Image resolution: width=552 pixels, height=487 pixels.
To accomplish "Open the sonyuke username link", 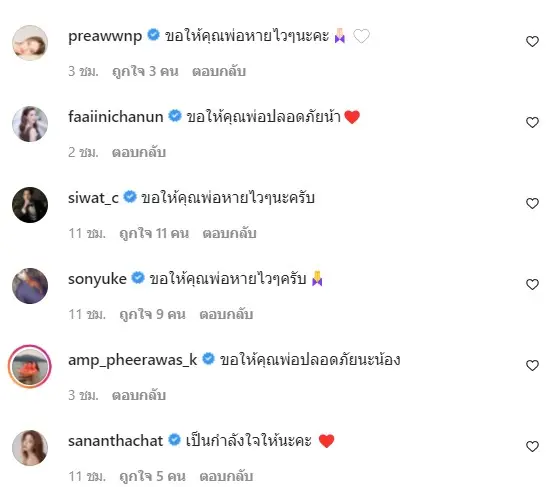I will (97, 279).
